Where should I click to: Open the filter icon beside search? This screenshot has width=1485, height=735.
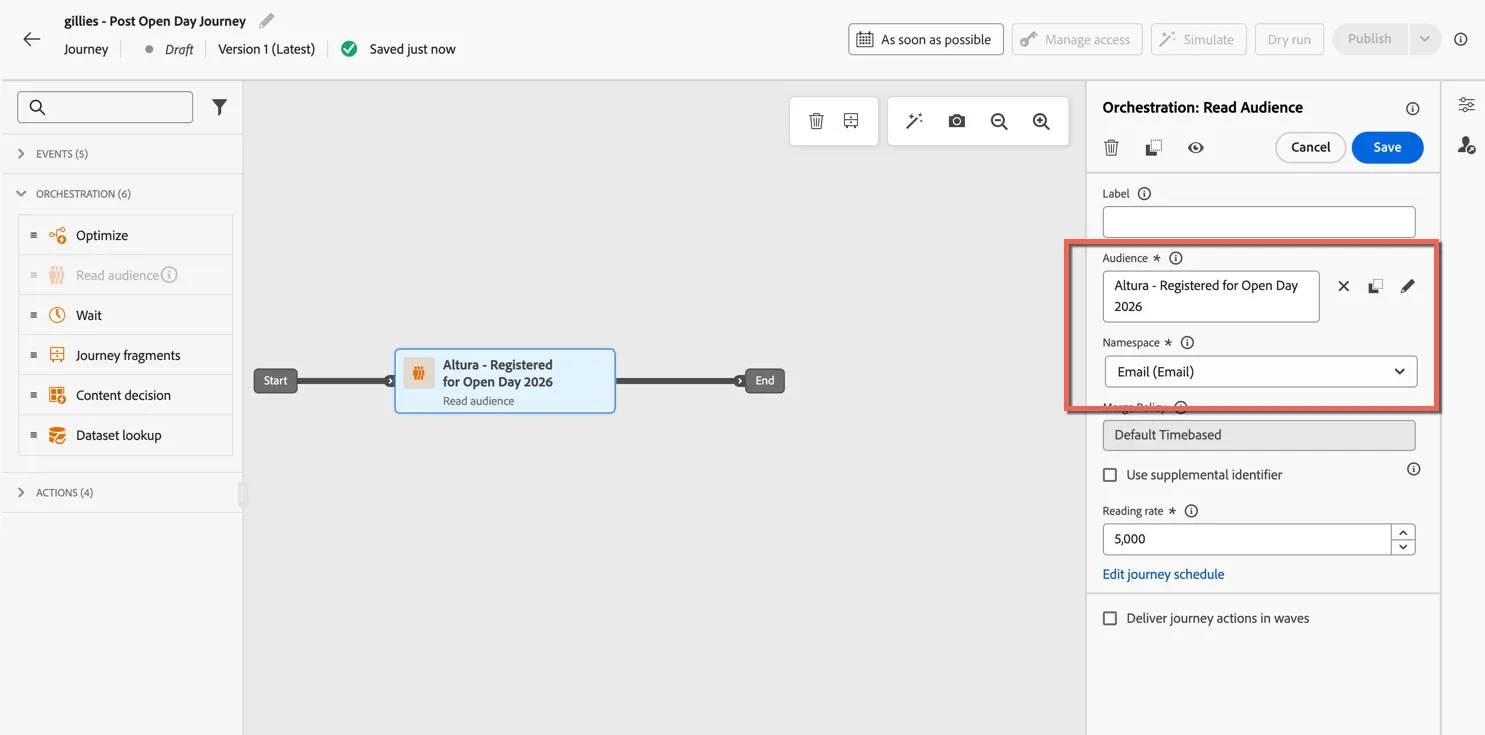219,107
